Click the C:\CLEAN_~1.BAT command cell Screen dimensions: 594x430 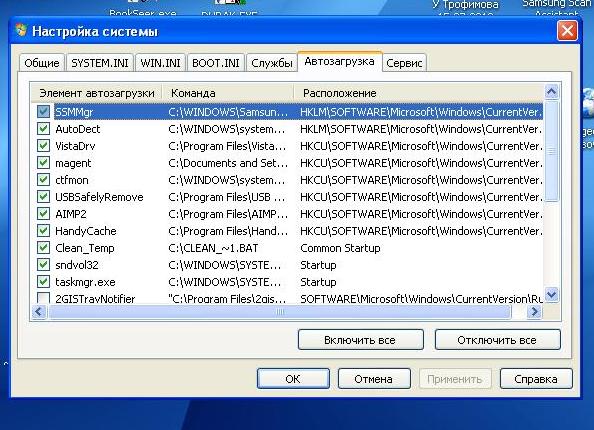pyautogui.click(x=213, y=249)
